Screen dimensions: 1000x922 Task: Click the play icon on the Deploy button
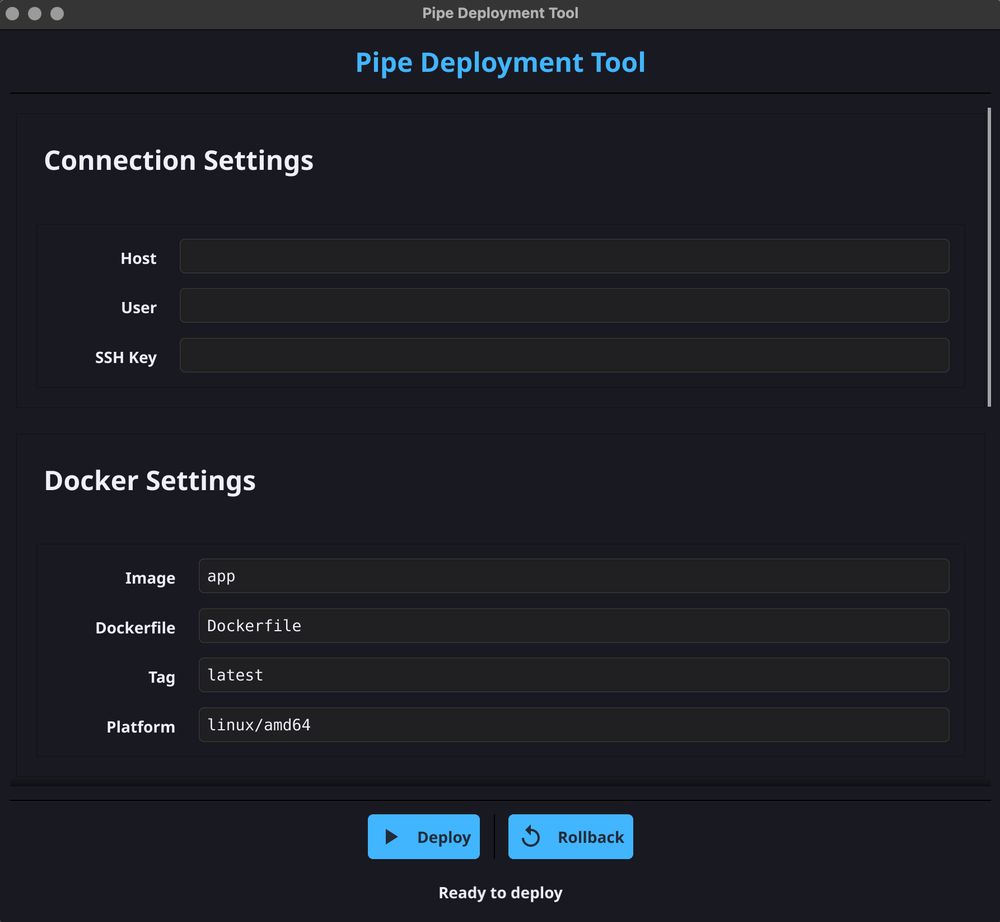(x=391, y=837)
